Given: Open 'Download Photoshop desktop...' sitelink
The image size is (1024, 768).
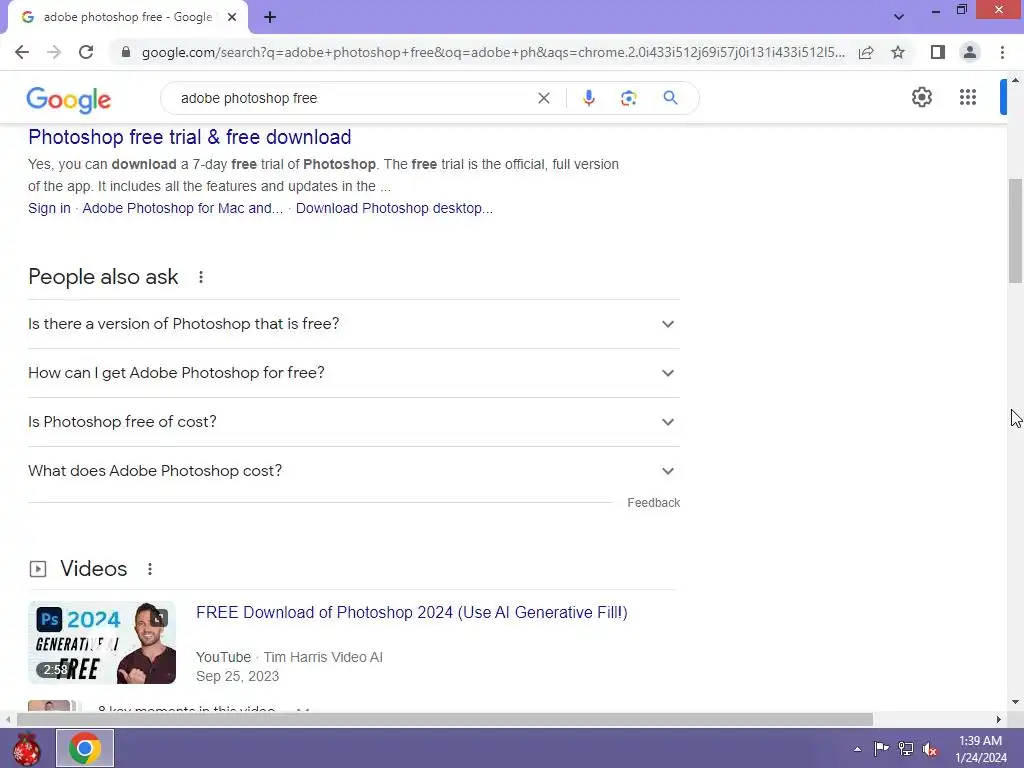Looking at the screenshot, I should click(x=394, y=208).
